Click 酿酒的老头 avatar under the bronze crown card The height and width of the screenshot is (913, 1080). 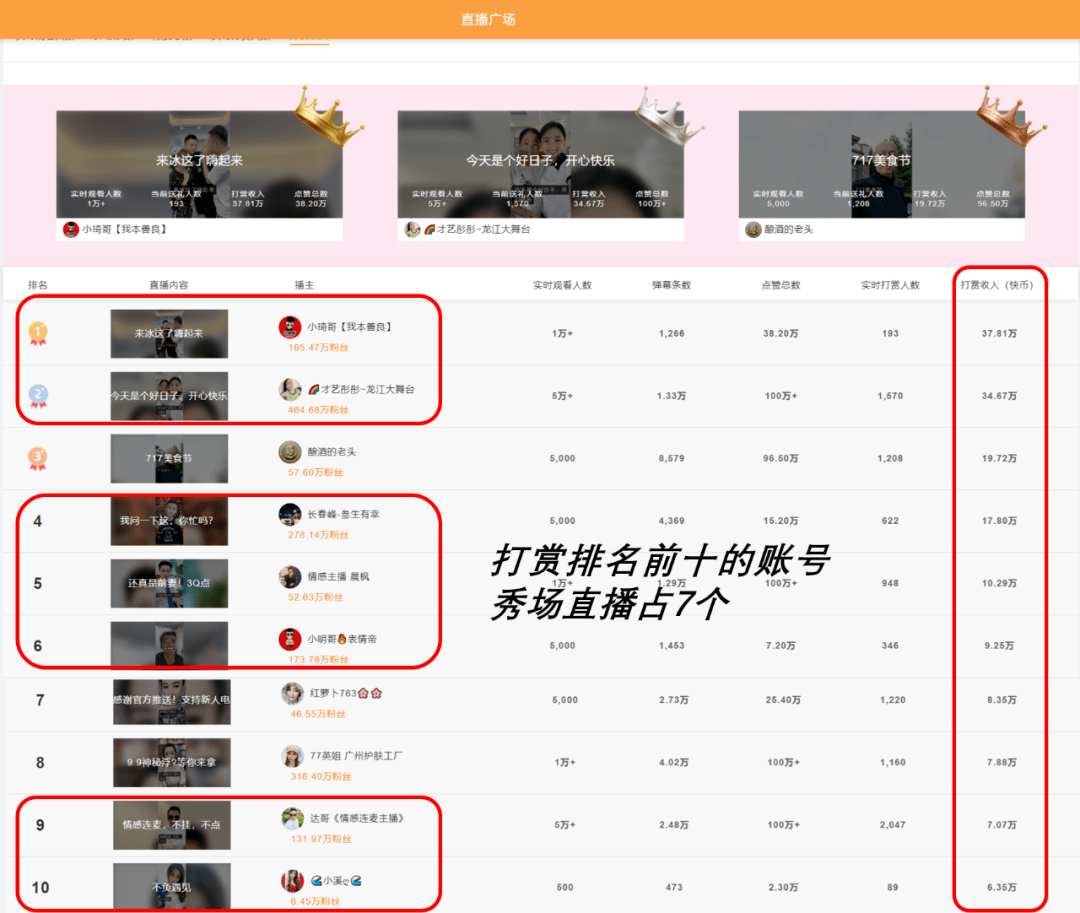pyautogui.click(x=753, y=229)
